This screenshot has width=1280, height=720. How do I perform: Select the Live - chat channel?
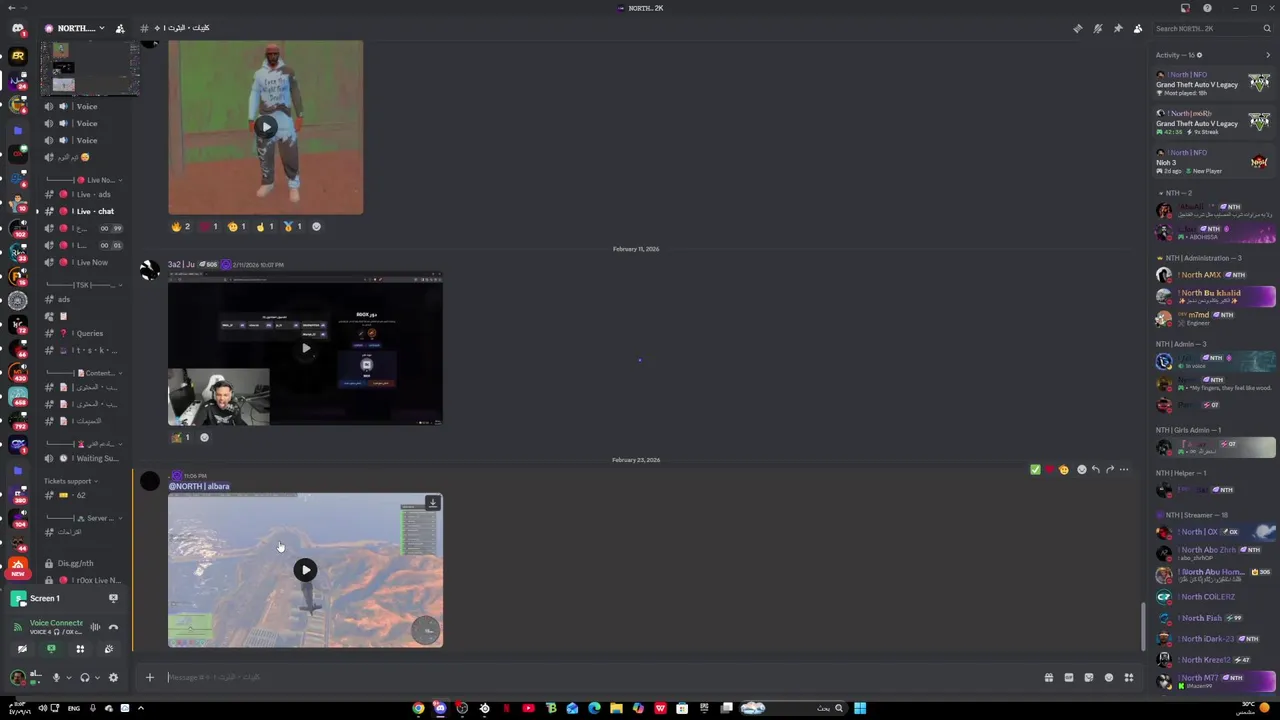pyautogui.click(x=85, y=211)
